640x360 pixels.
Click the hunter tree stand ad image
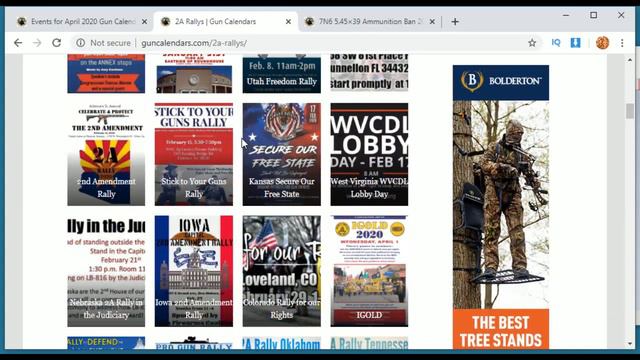tap(501, 204)
